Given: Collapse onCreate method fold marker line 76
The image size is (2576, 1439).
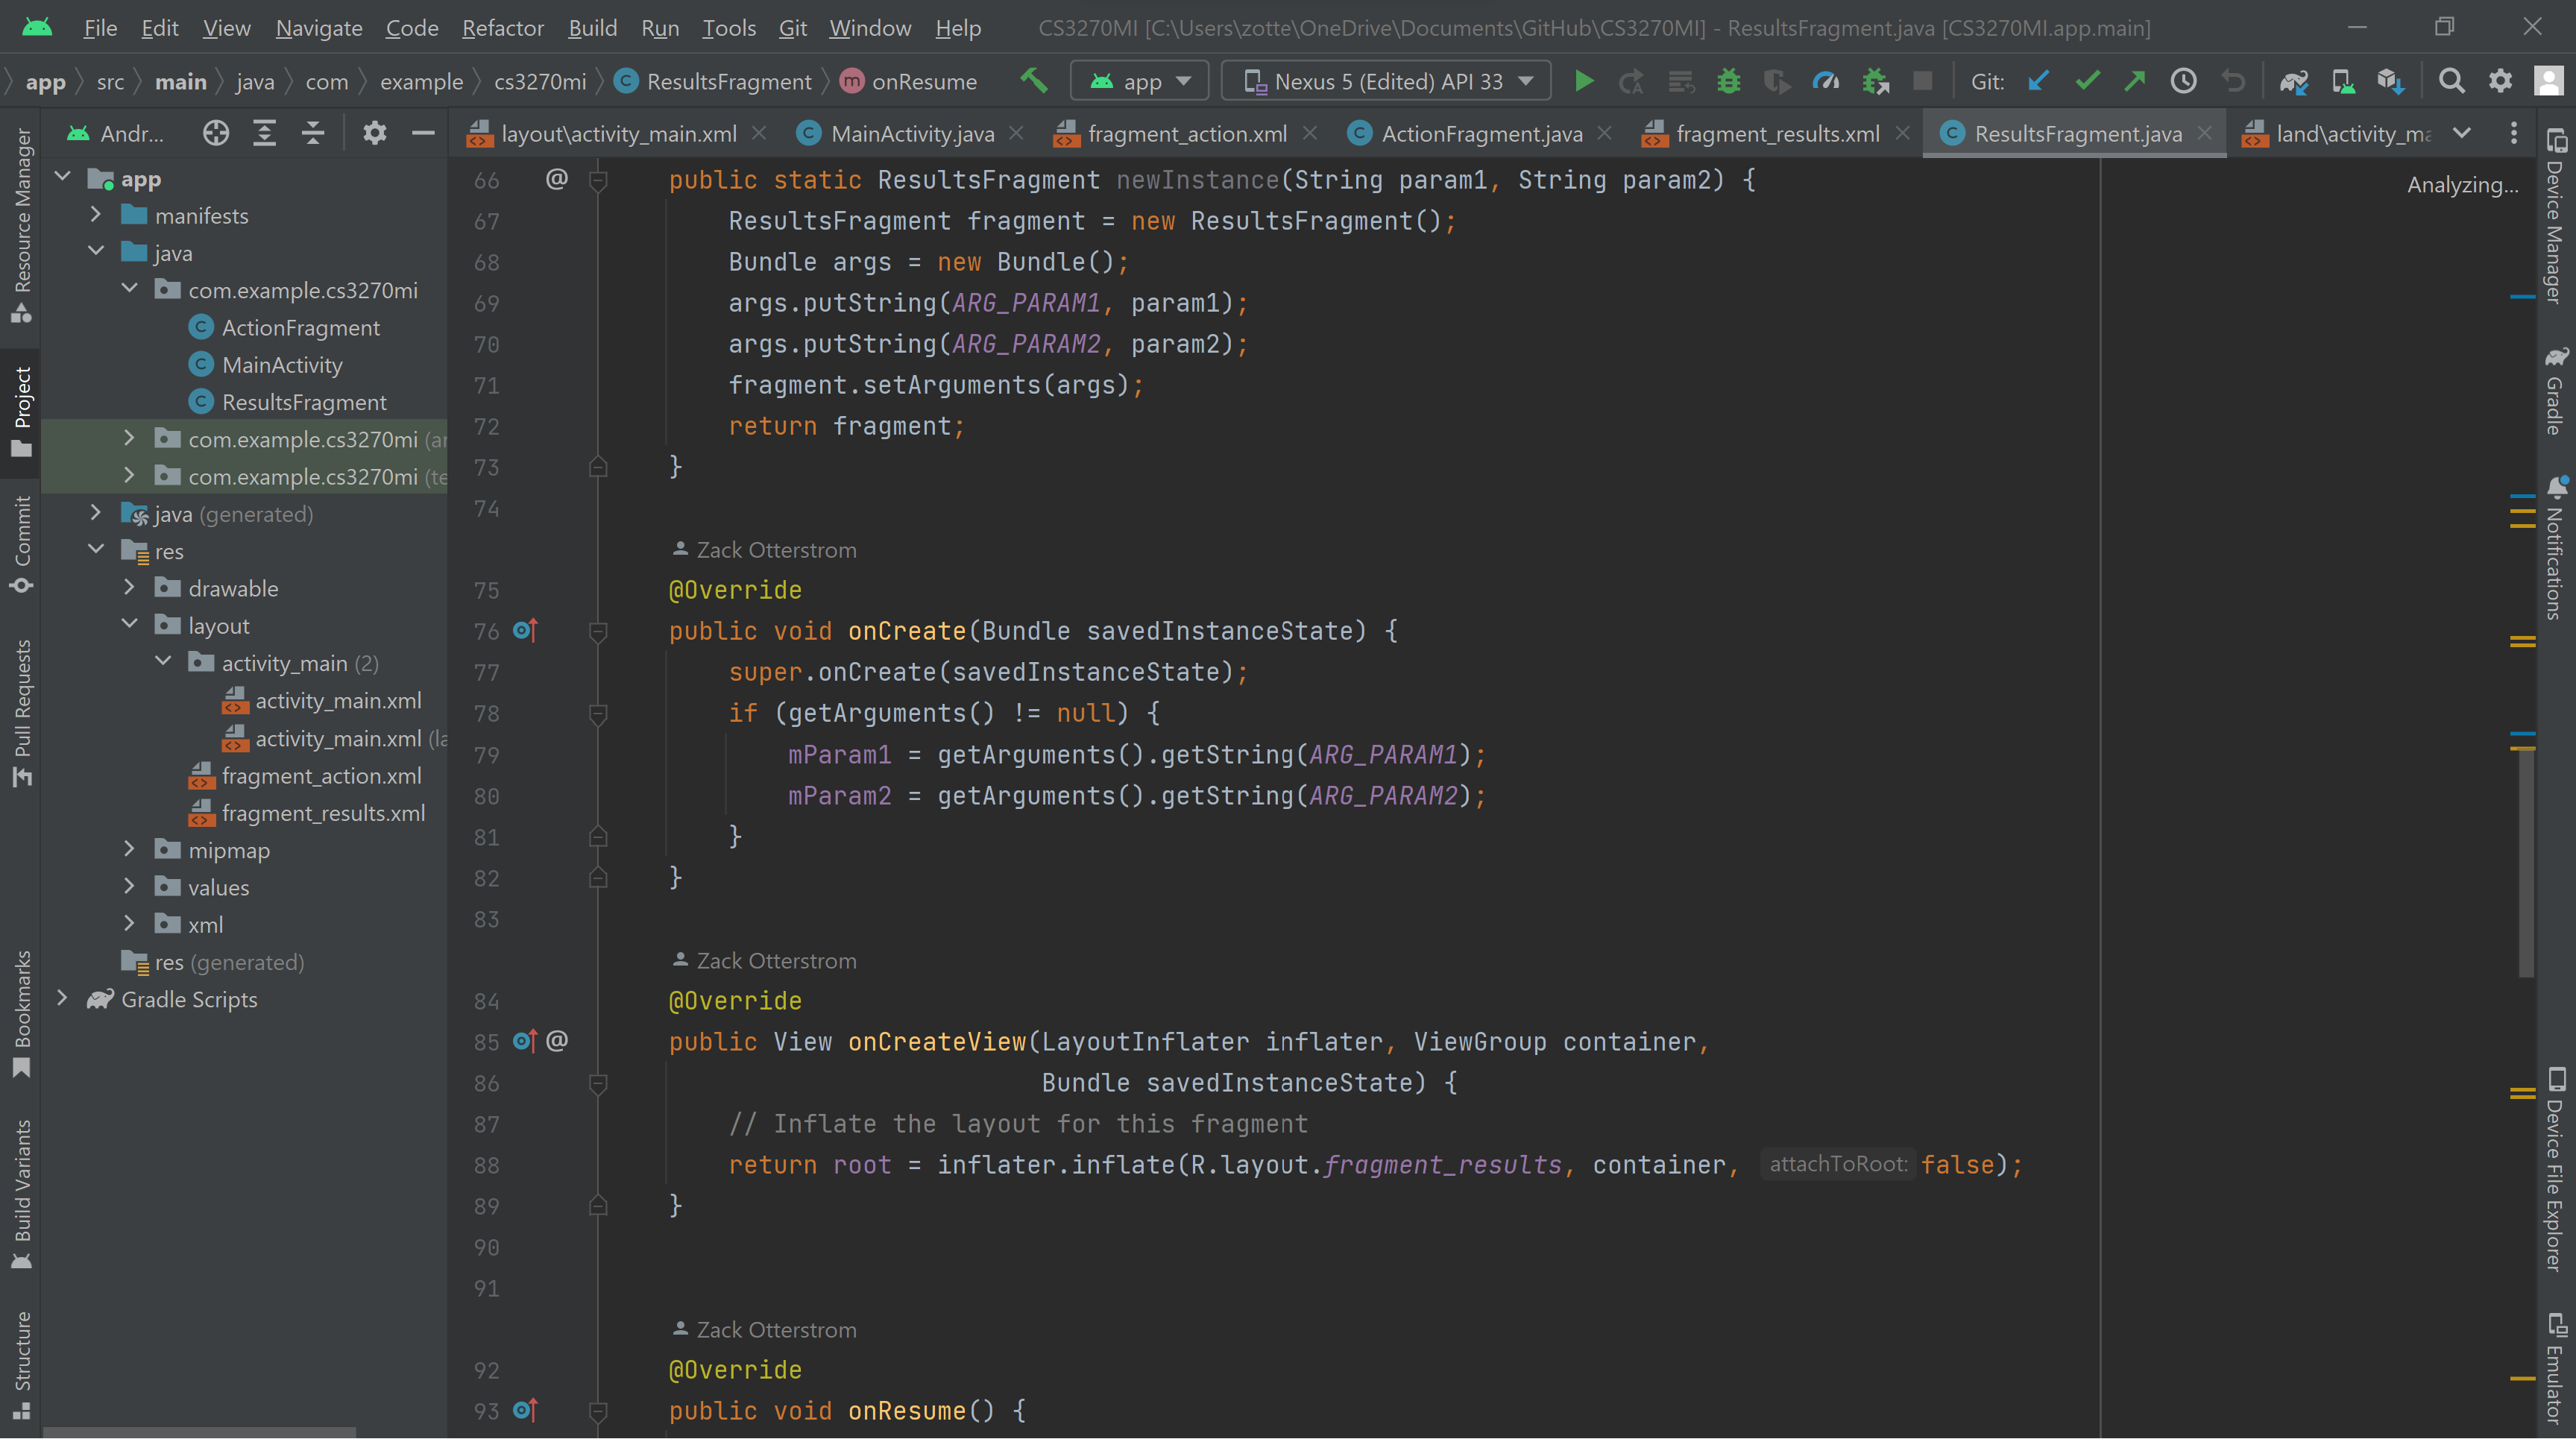Looking at the screenshot, I should (598, 631).
